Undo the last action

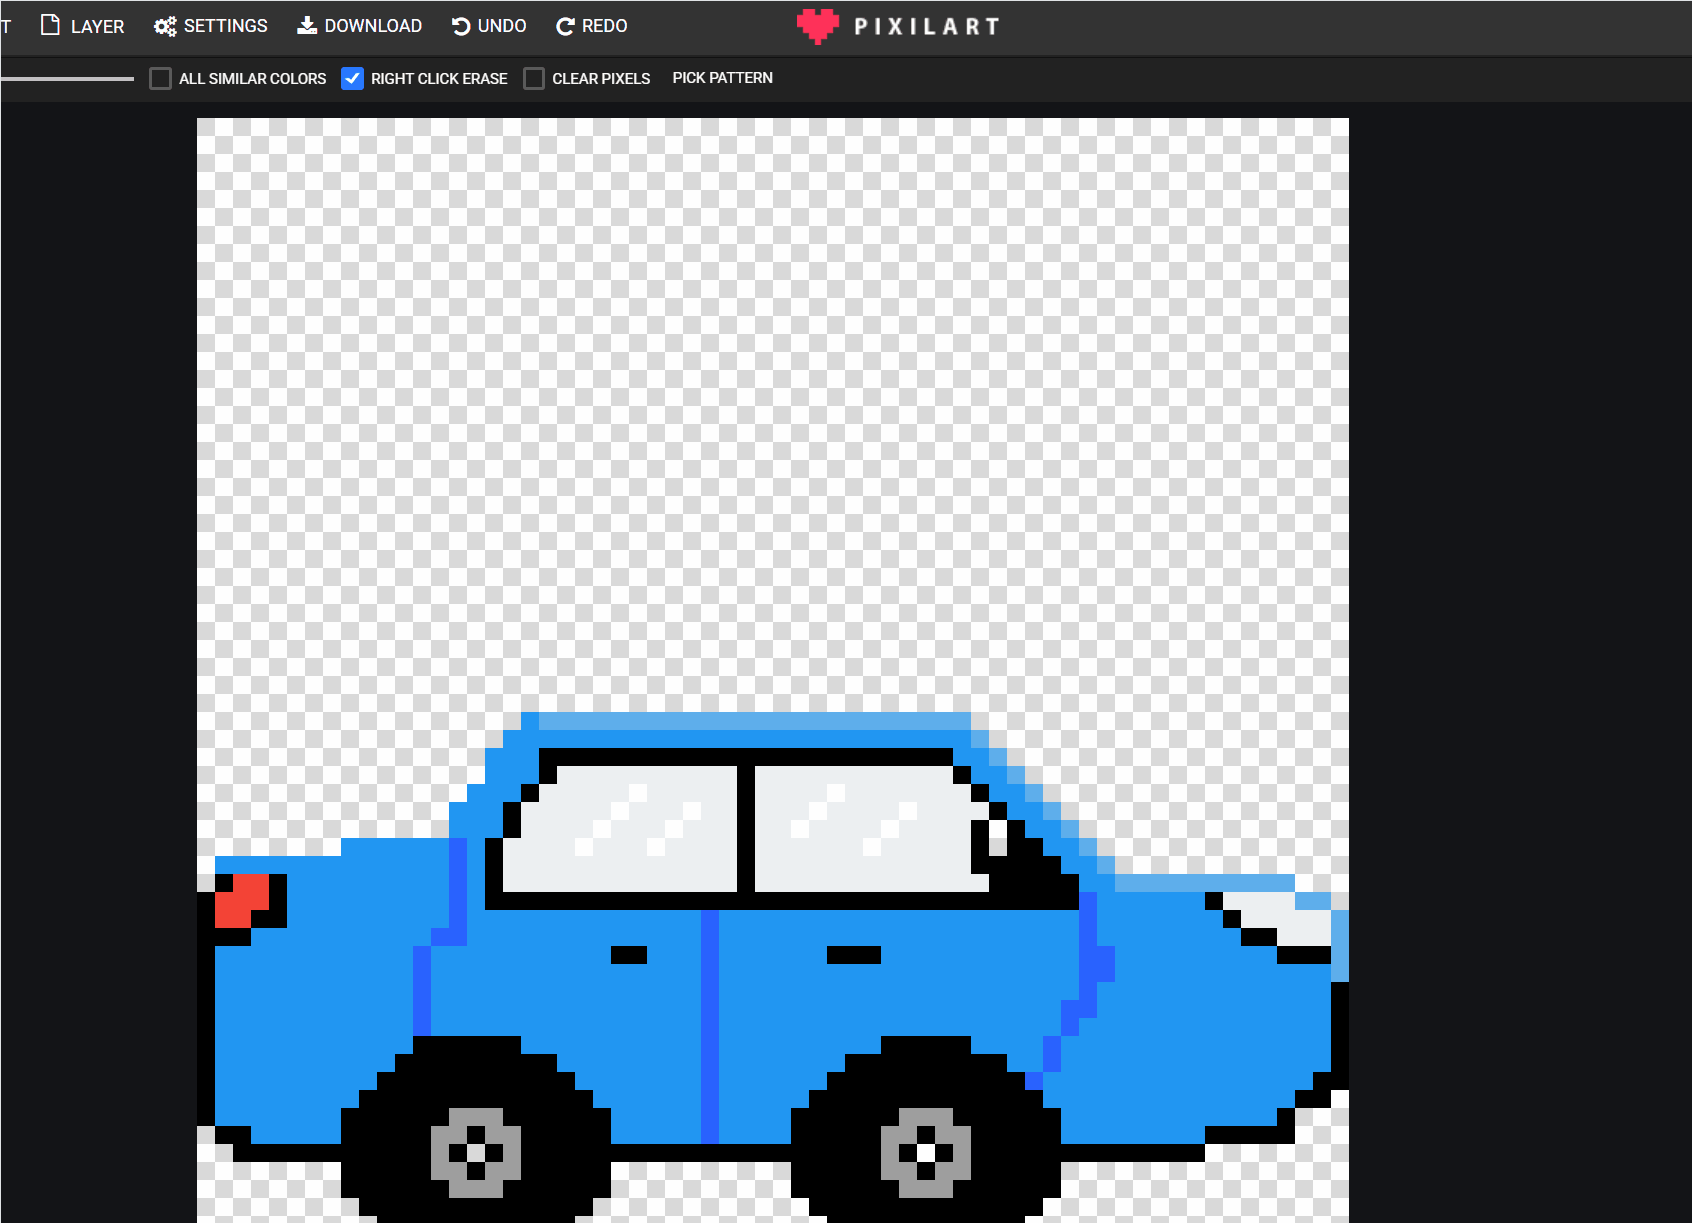tap(489, 26)
